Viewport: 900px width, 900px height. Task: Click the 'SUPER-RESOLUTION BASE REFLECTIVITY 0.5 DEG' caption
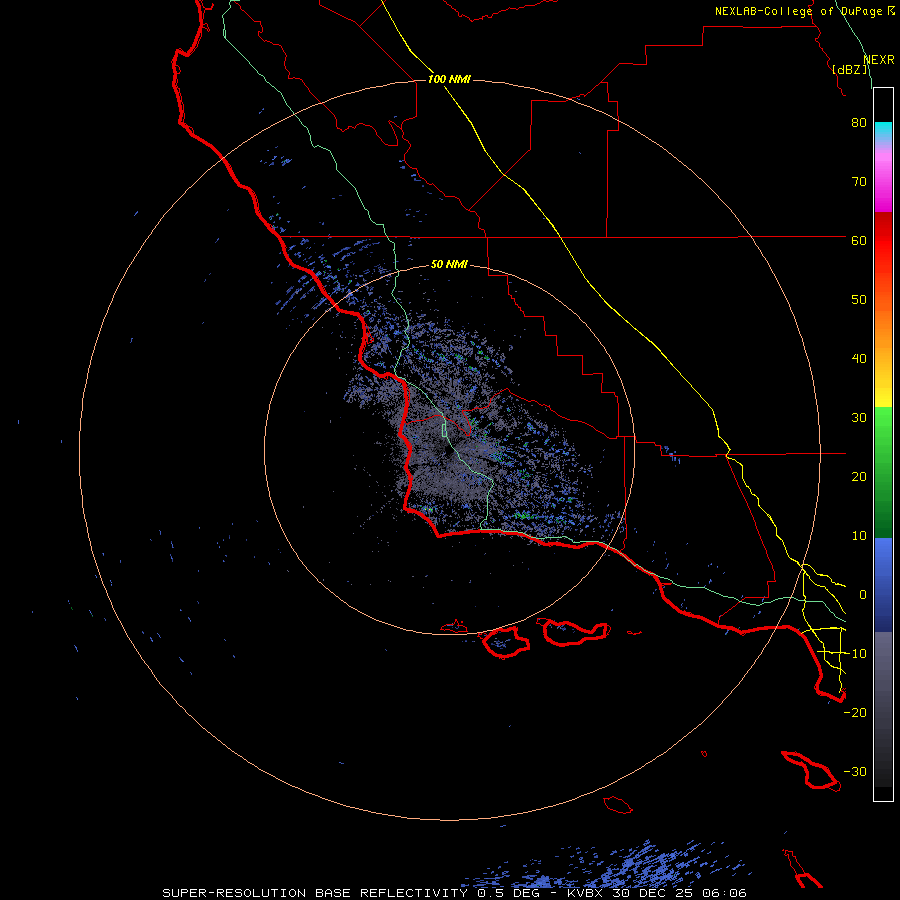351,893
